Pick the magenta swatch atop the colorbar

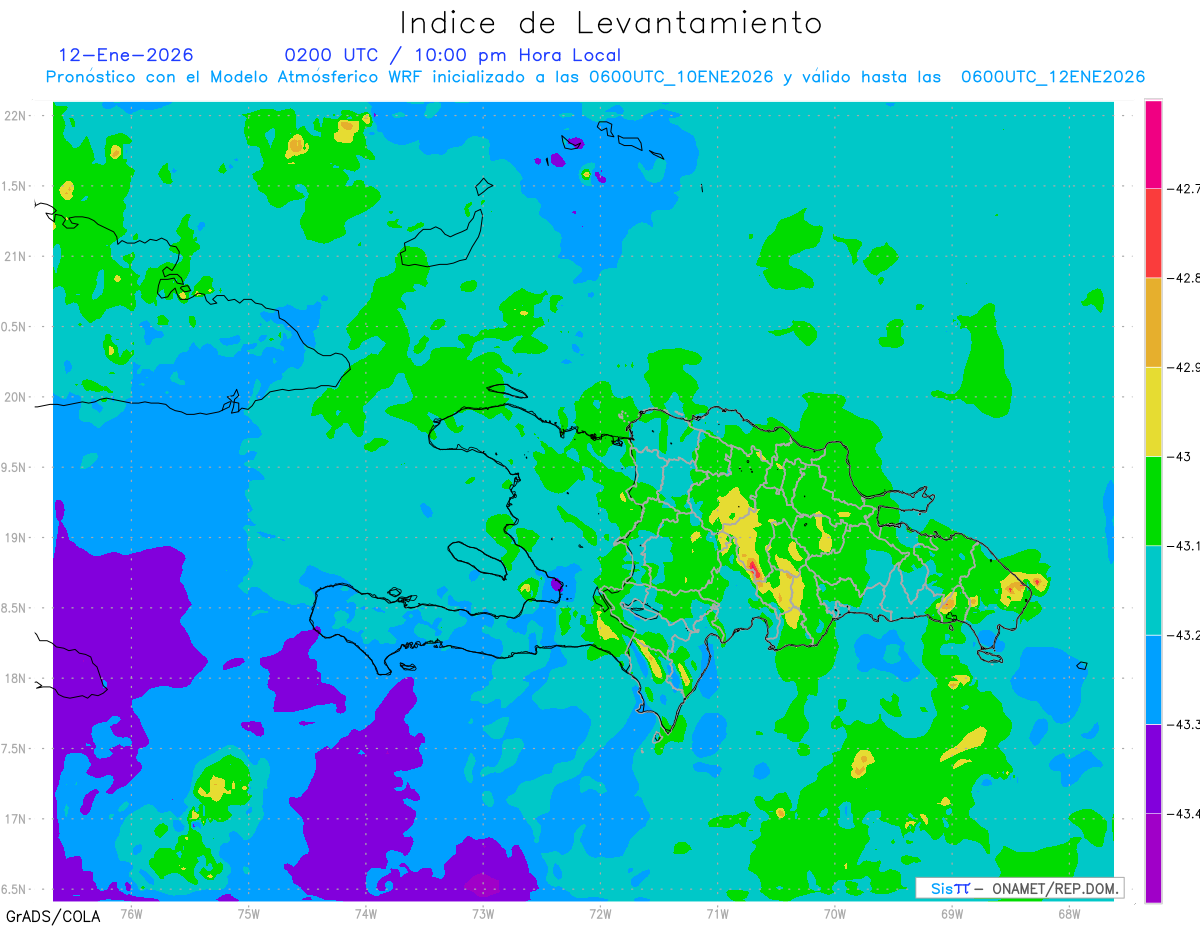(1153, 143)
